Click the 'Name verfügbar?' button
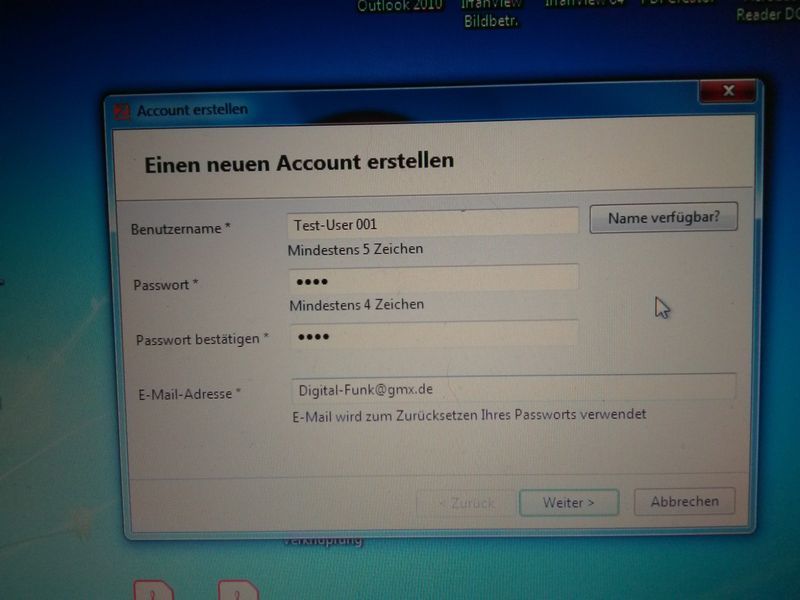 [x=663, y=218]
